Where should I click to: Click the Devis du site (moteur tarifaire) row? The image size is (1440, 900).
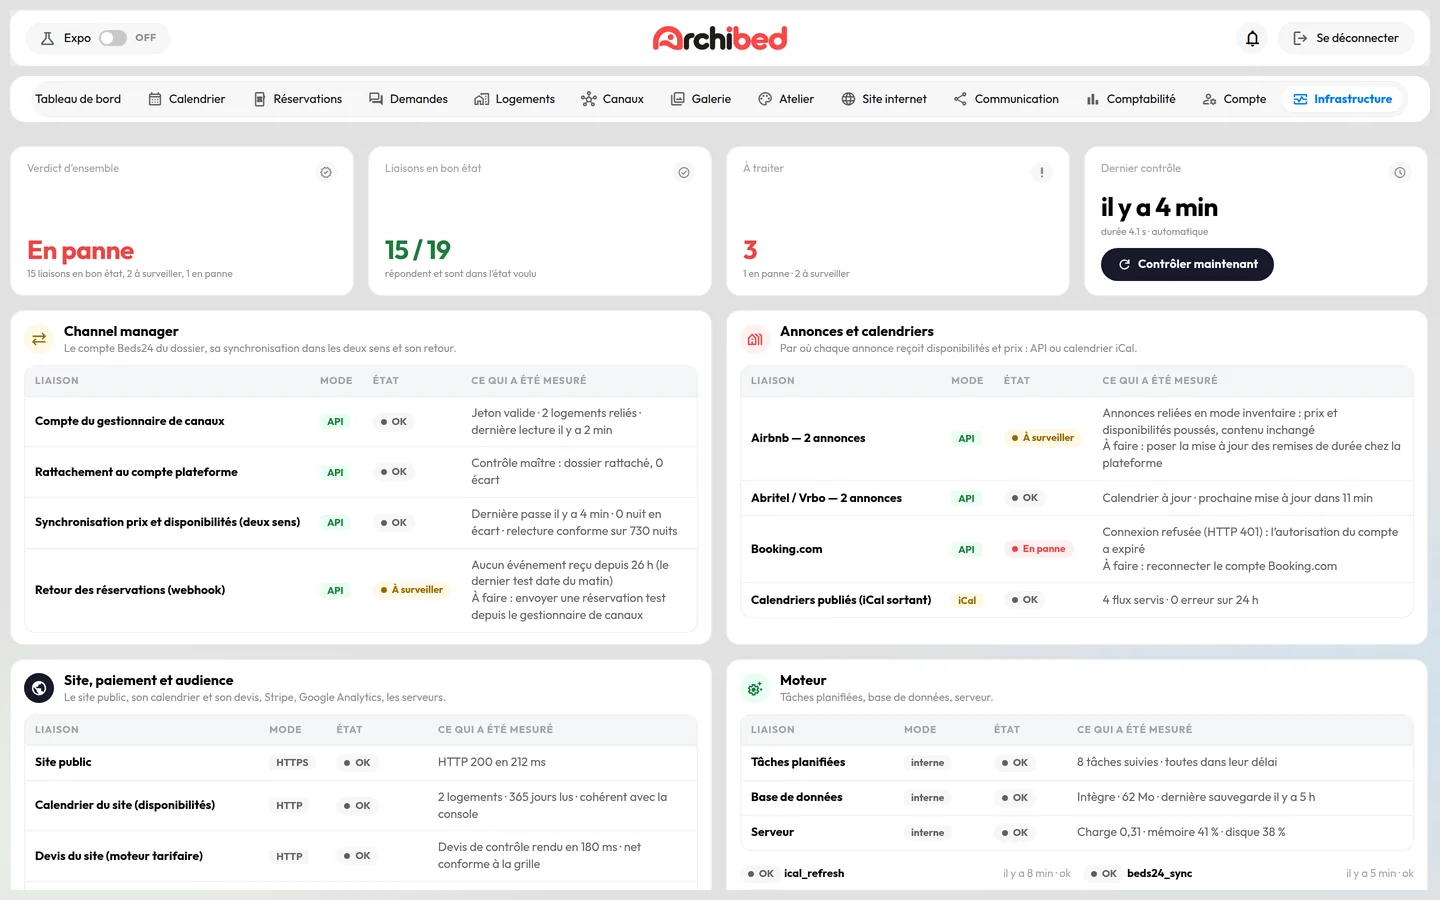click(x=361, y=856)
